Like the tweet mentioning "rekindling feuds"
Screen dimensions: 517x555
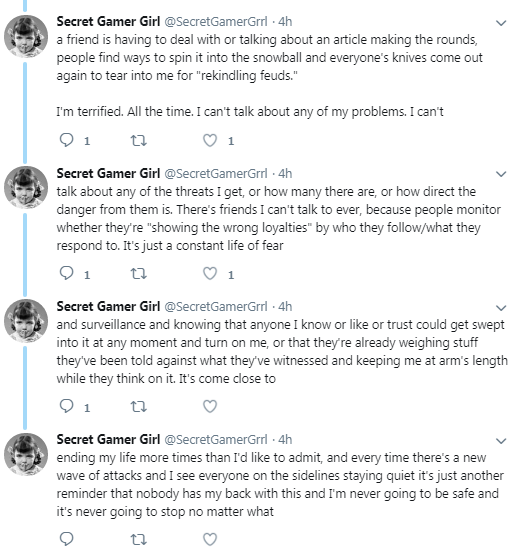[210, 141]
